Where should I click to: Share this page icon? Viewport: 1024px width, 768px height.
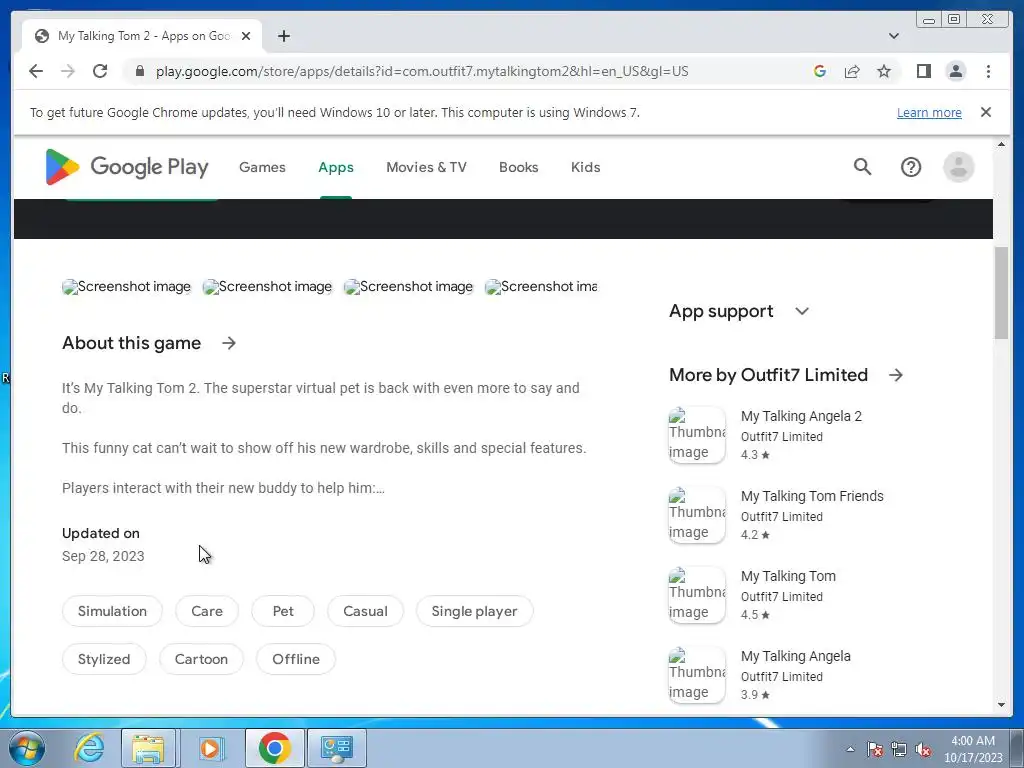(852, 71)
